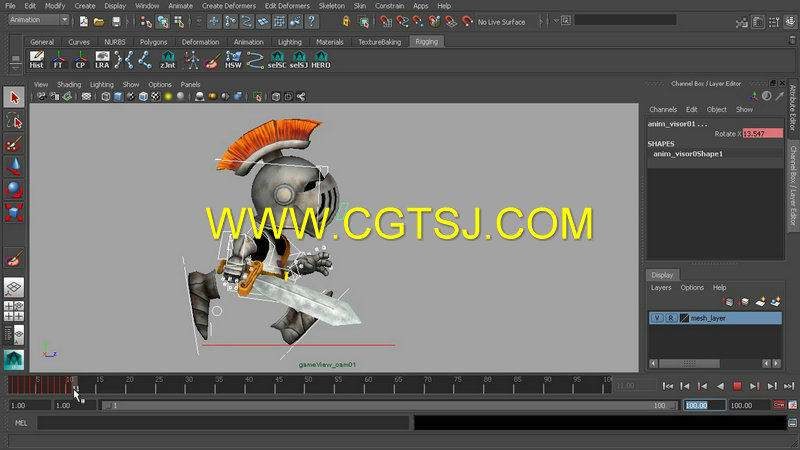The width and height of the screenshot is (800, 450).
Task: Select the Scale tool cube icon
Action: (x=14, y=212)
